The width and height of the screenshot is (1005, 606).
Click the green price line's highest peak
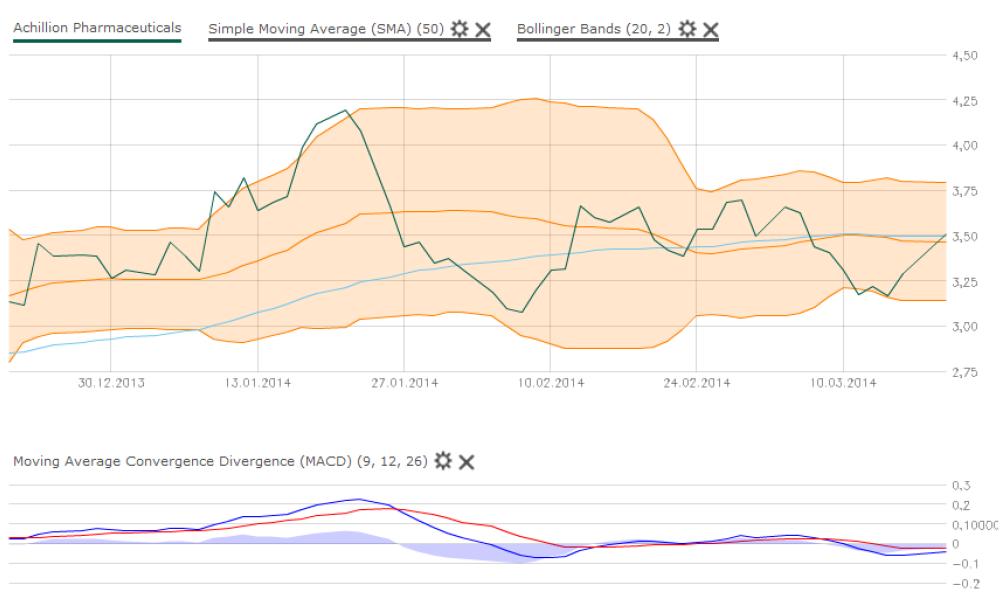pyautogui.click(x=345, y=110)
